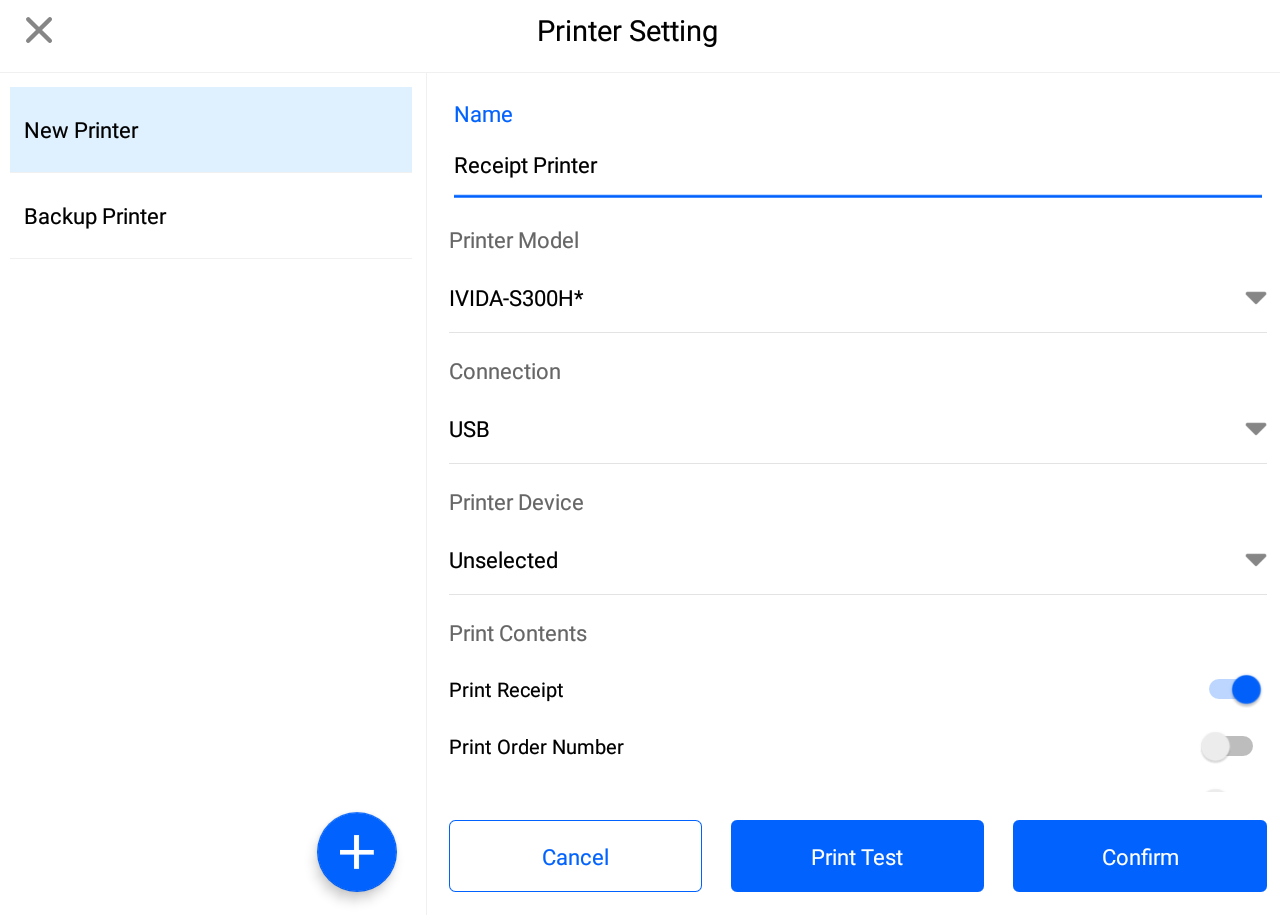Click the Print Contents section heading
1280x915 pixels.
[x=517, y=634]
